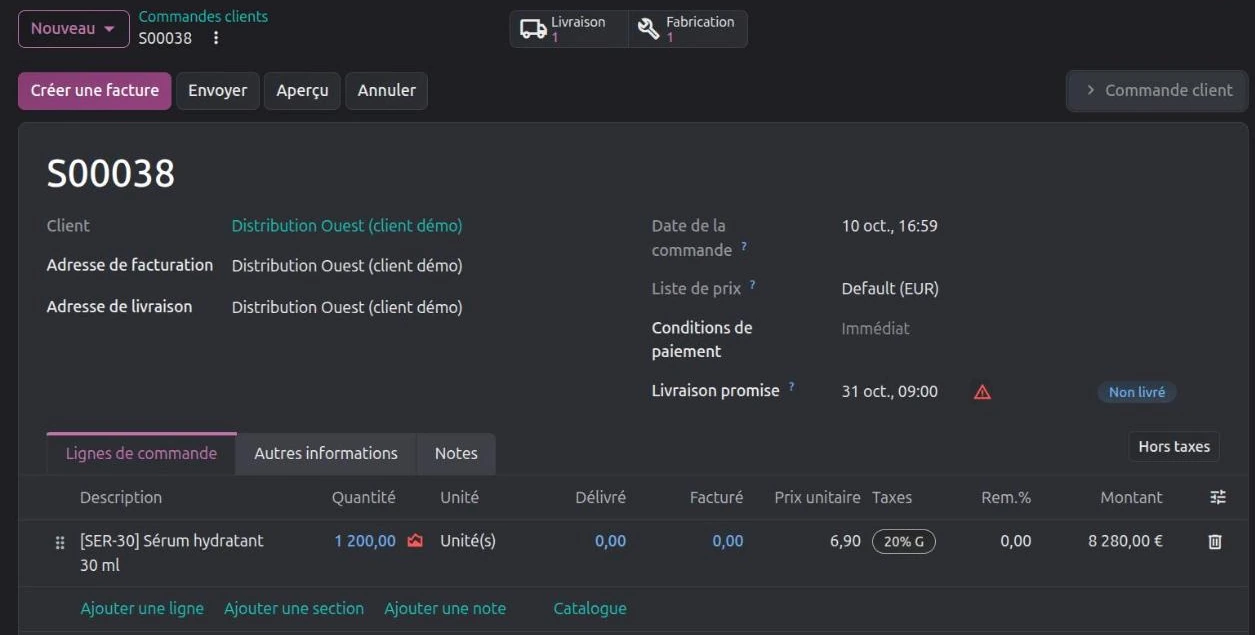The width and height of the screenshot is (1255, 635).
Task: Click the Facturé value 0,00
Action: click(728, 541)
